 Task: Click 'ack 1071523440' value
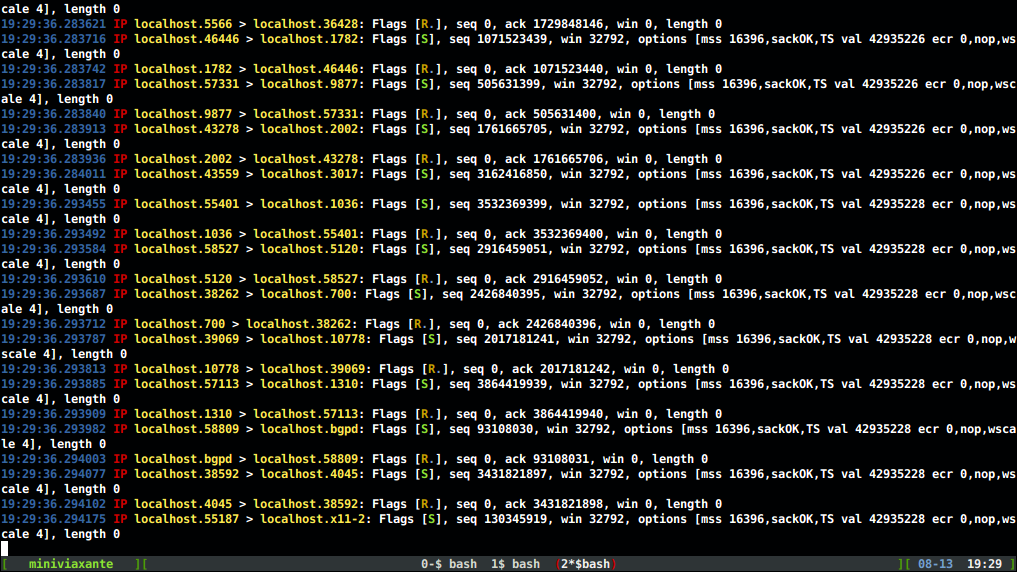554,69
